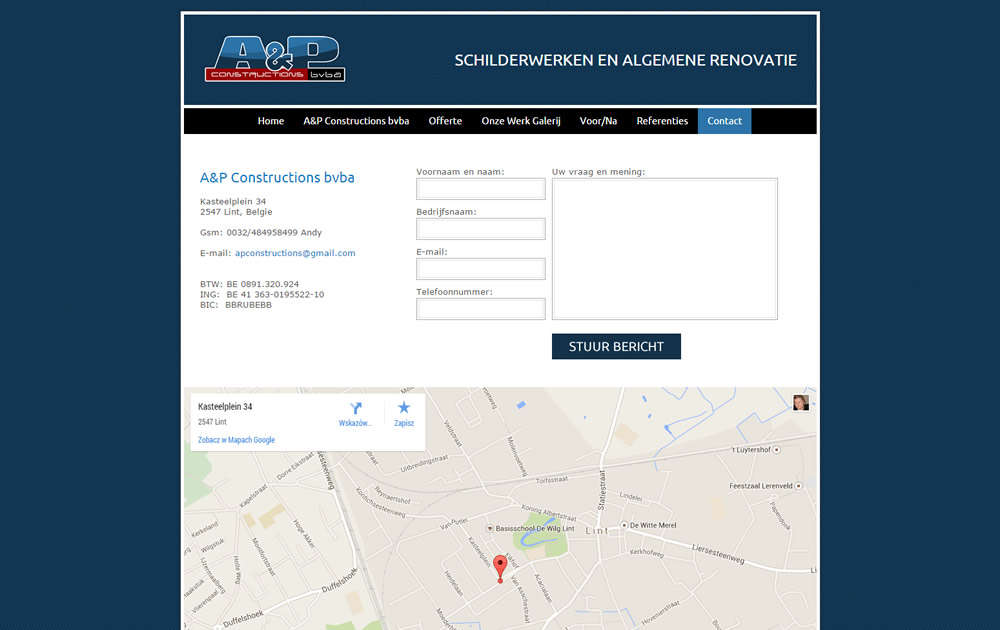Click the Bedrijfsnaam: label

[x=446, y=212]
